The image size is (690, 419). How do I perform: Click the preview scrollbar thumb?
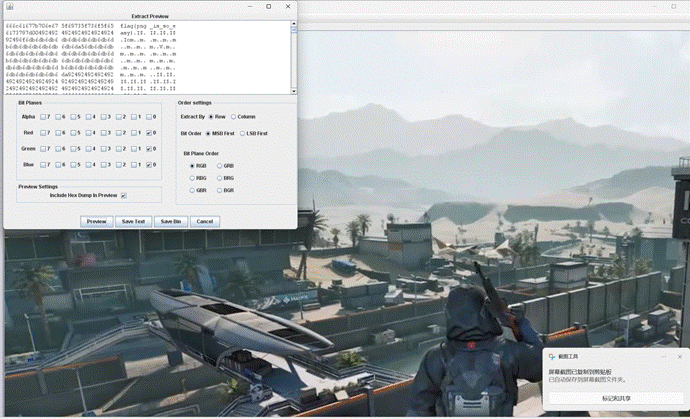coord(294,29)
